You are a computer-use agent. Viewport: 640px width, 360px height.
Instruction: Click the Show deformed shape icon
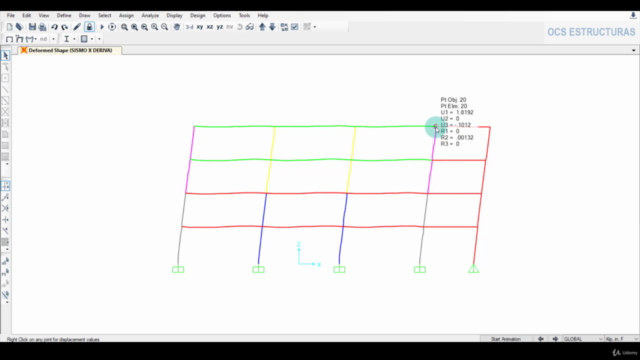coord(19,39)
